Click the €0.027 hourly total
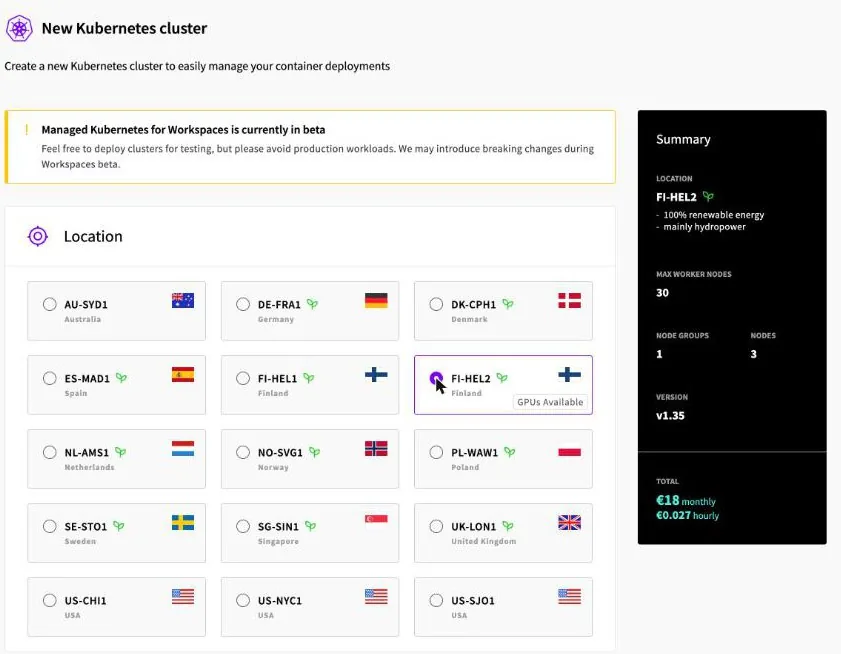Screen dimensions: 841x654 [x=688, y=516]
